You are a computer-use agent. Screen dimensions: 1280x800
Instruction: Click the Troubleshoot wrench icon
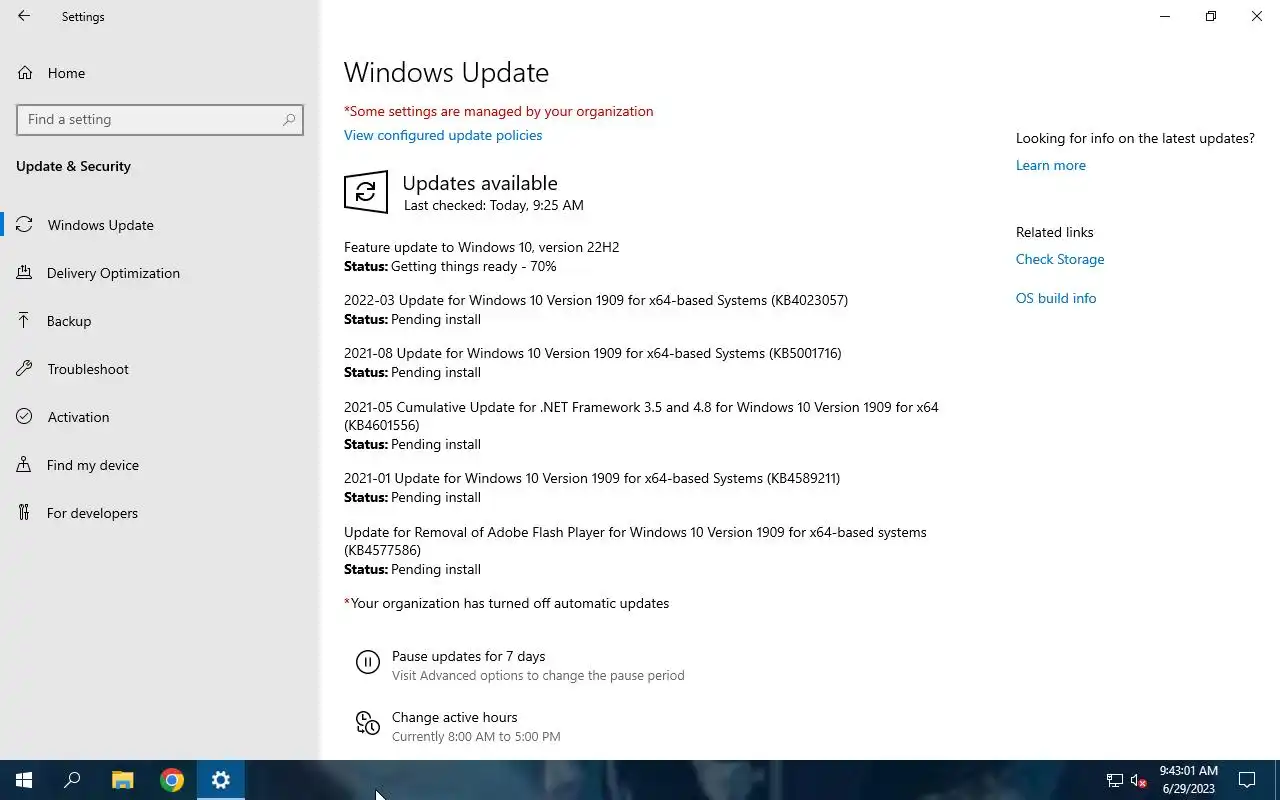24,369
